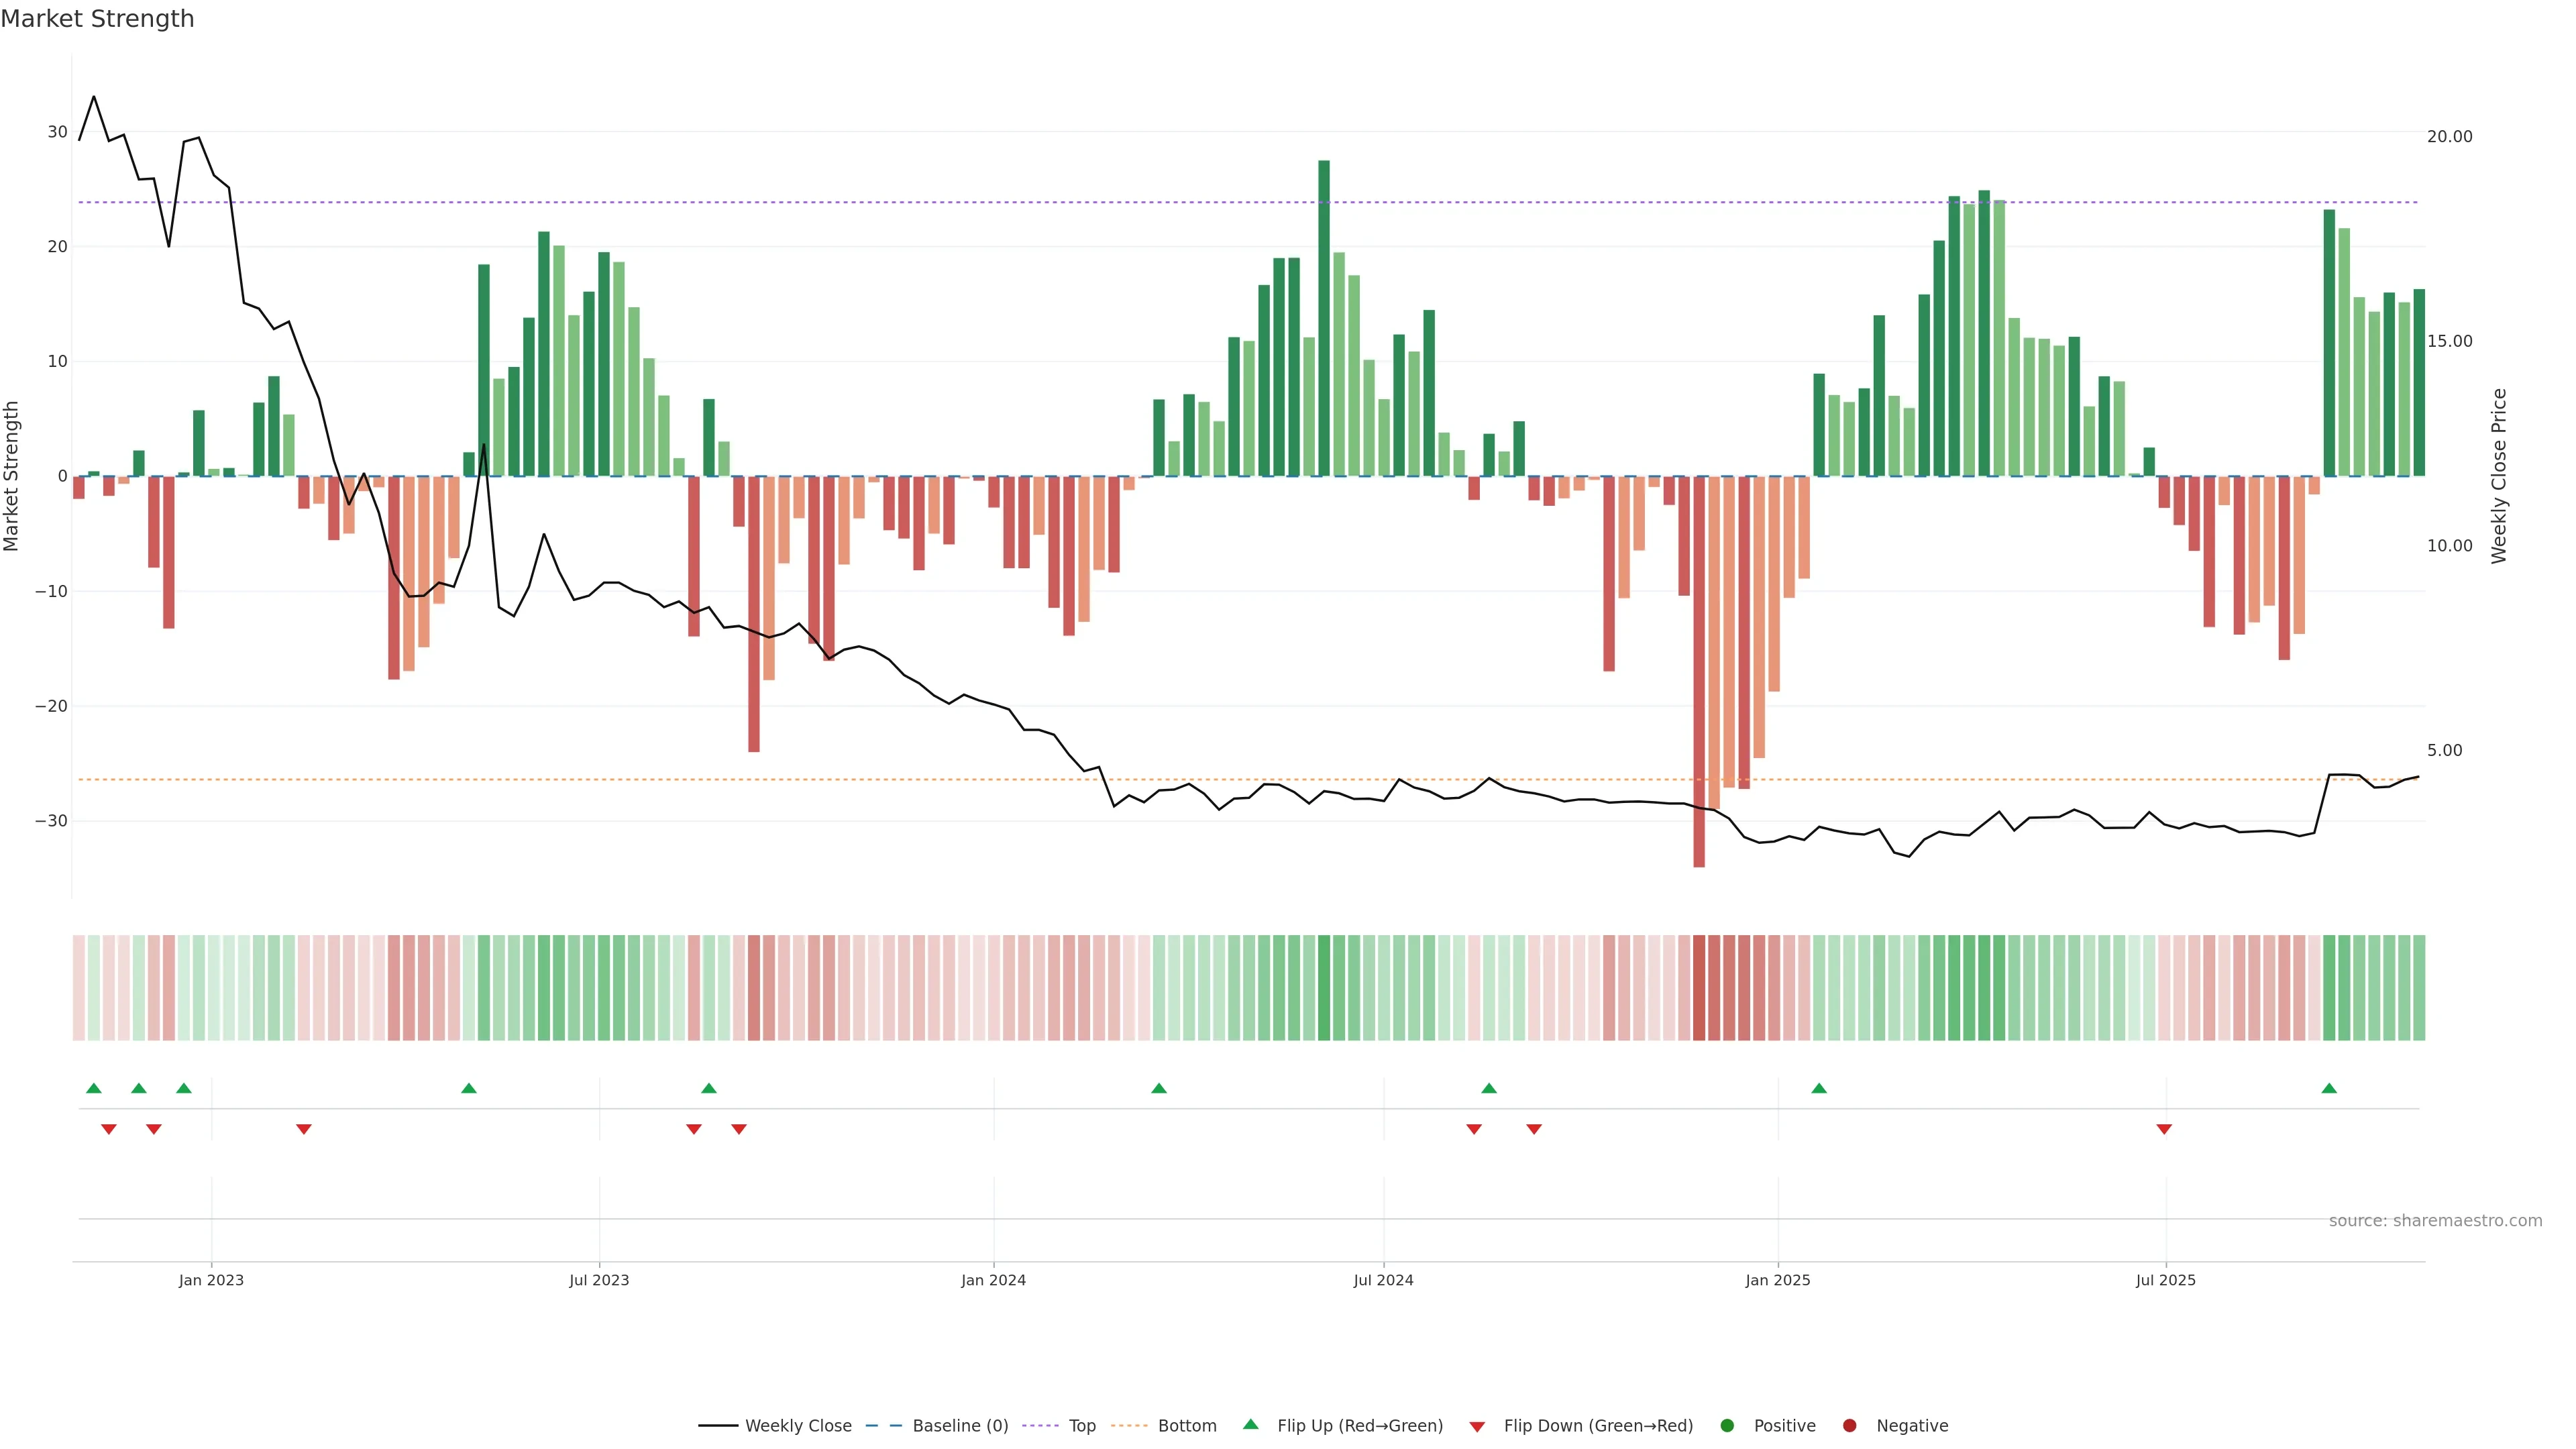Click the darkest red cell in the heatmap strip
This screenshot has height=1449, width=2576.
pos(1699,987)
